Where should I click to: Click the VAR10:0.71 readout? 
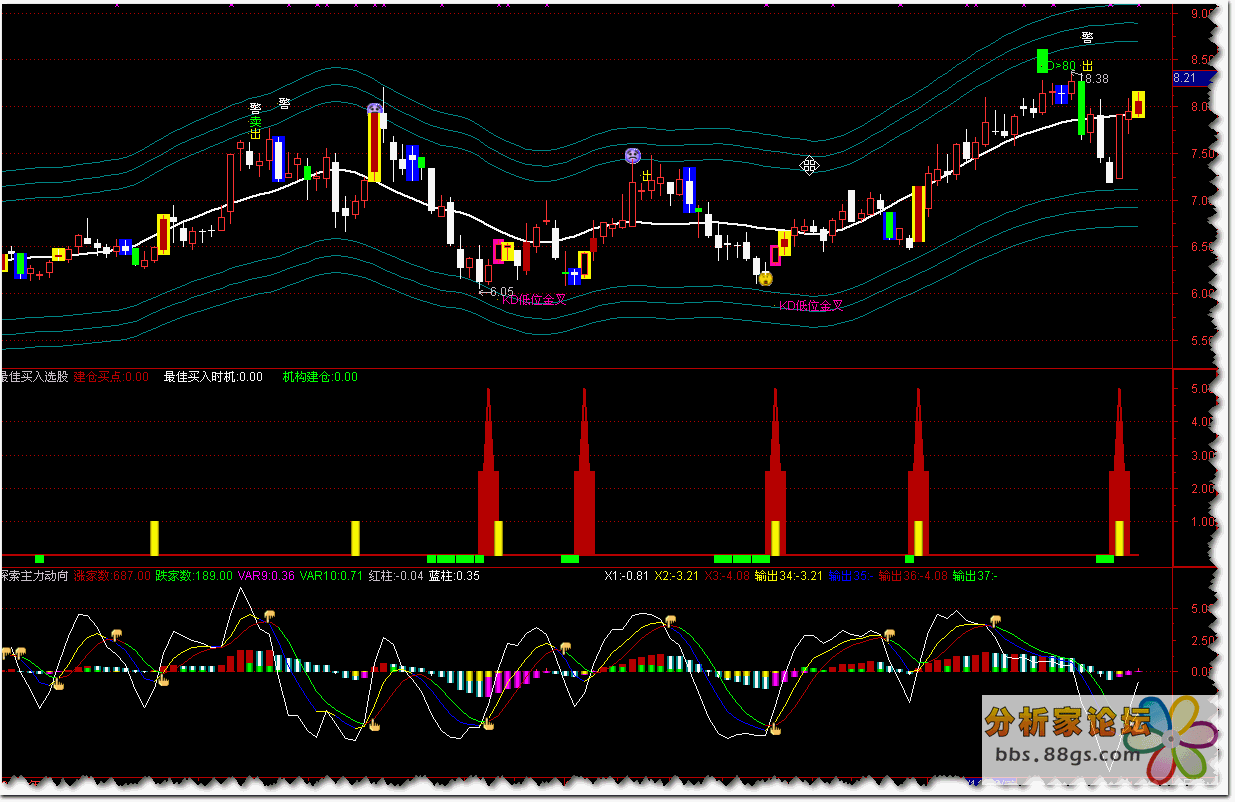332,576
